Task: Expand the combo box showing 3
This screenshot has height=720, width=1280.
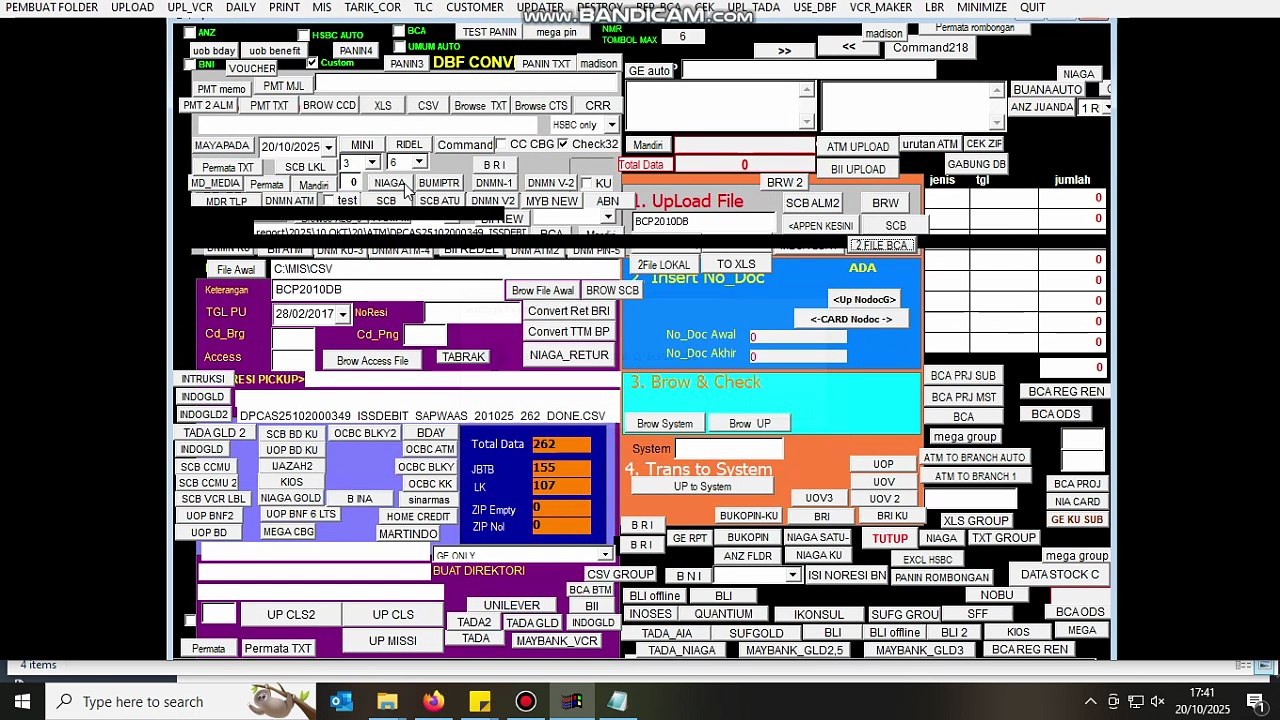Action: pos(372,163)
